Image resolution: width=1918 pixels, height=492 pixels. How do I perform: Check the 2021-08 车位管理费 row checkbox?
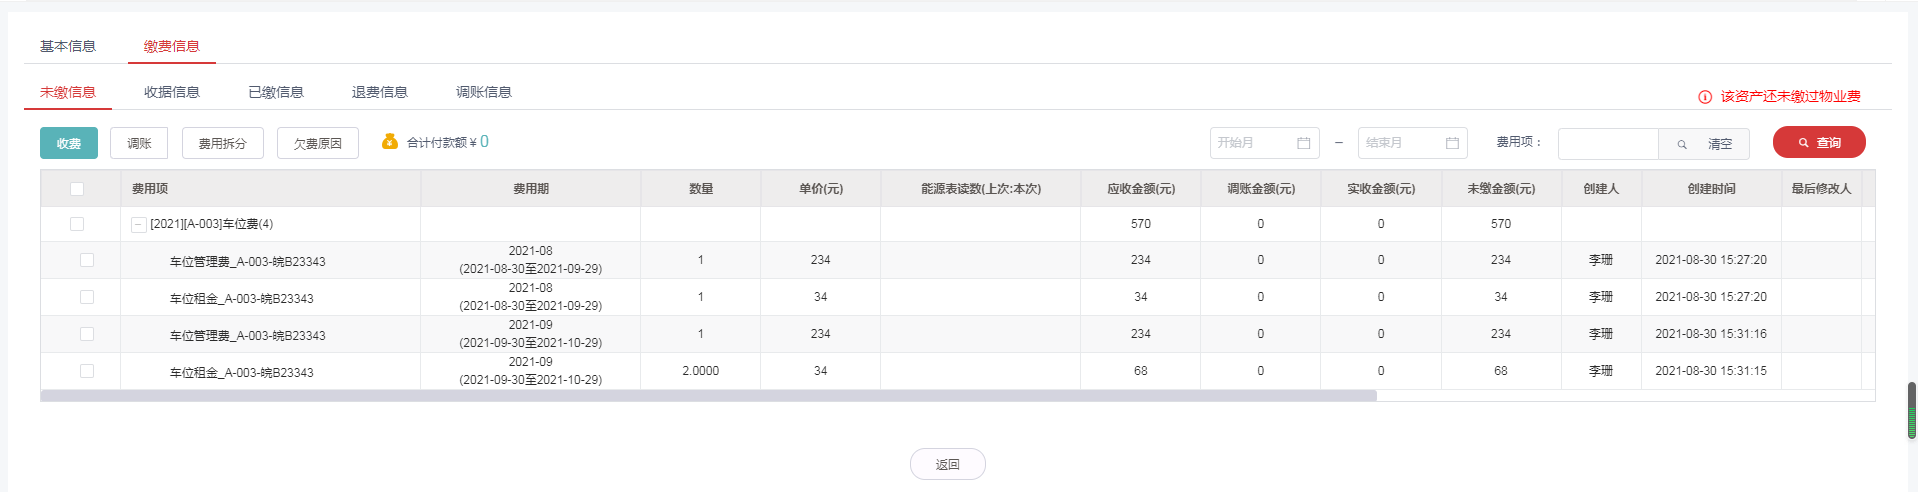point(87,260)
